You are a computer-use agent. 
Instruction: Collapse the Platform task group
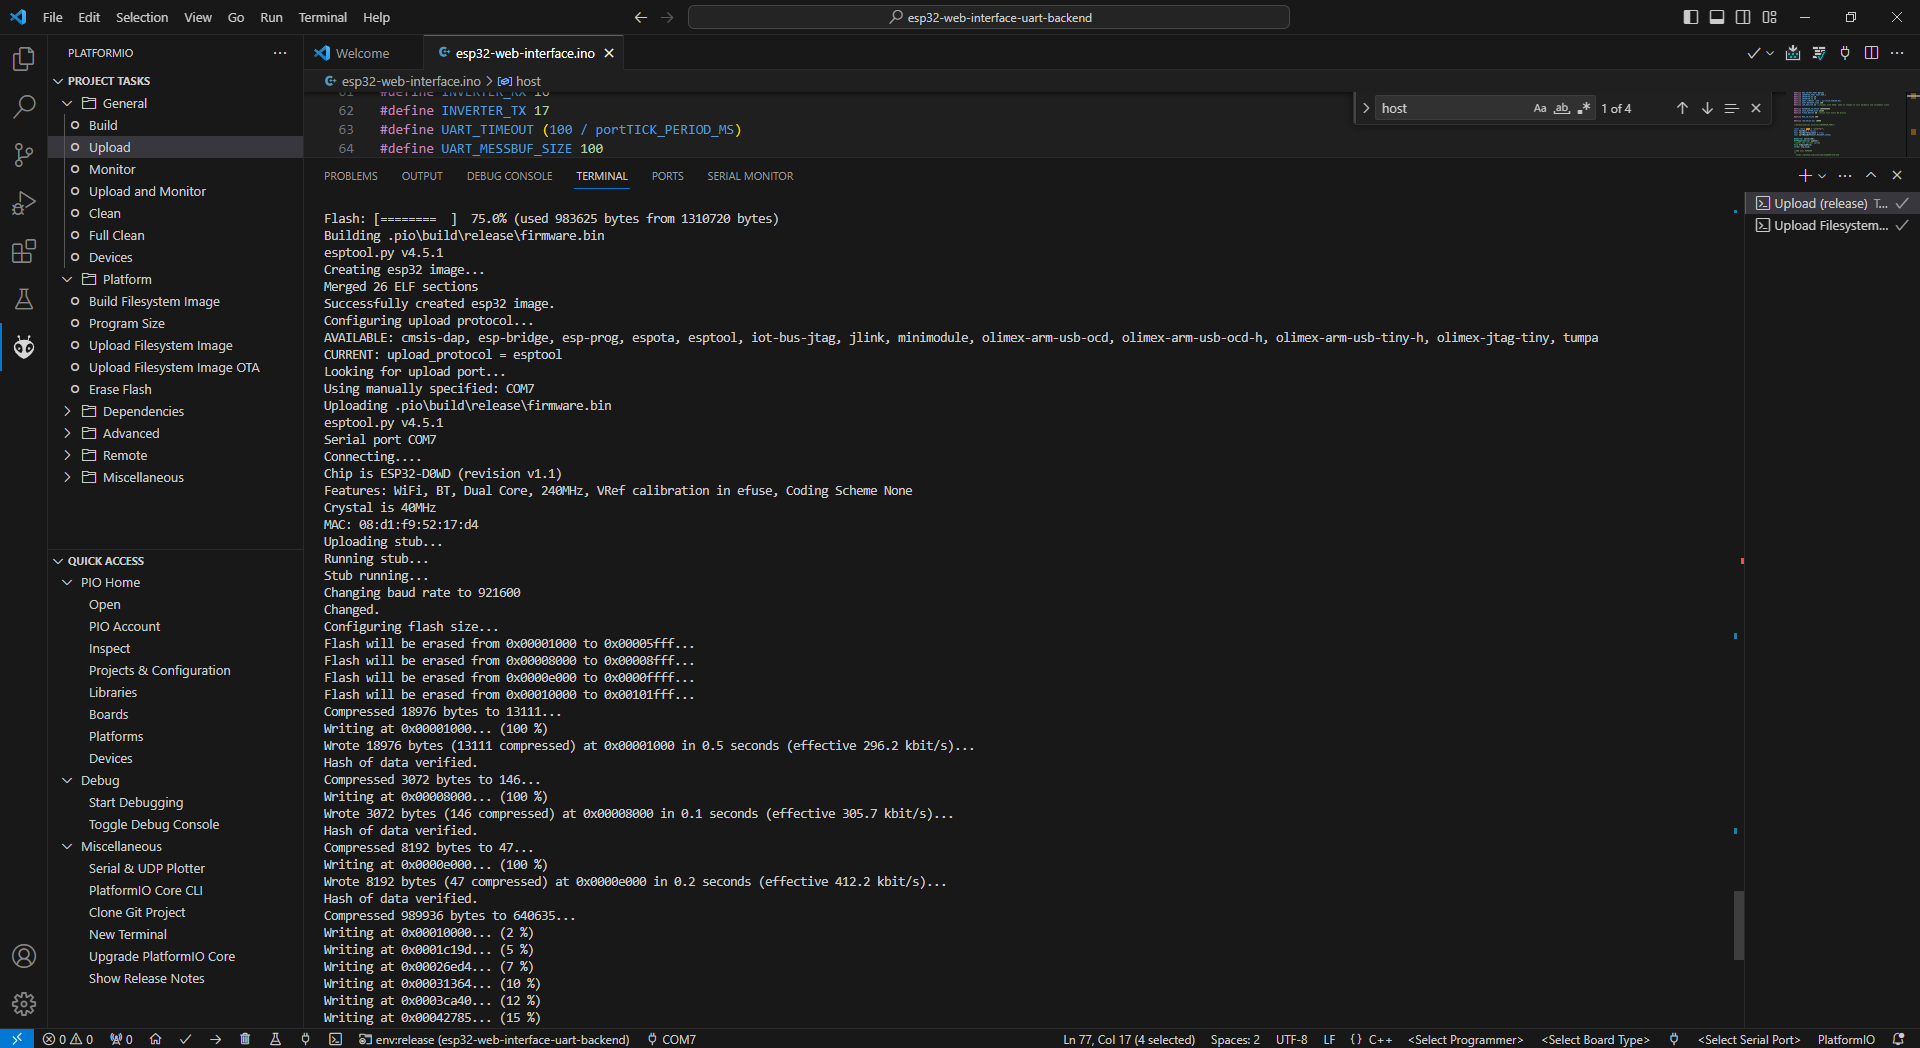pos(68,279)
